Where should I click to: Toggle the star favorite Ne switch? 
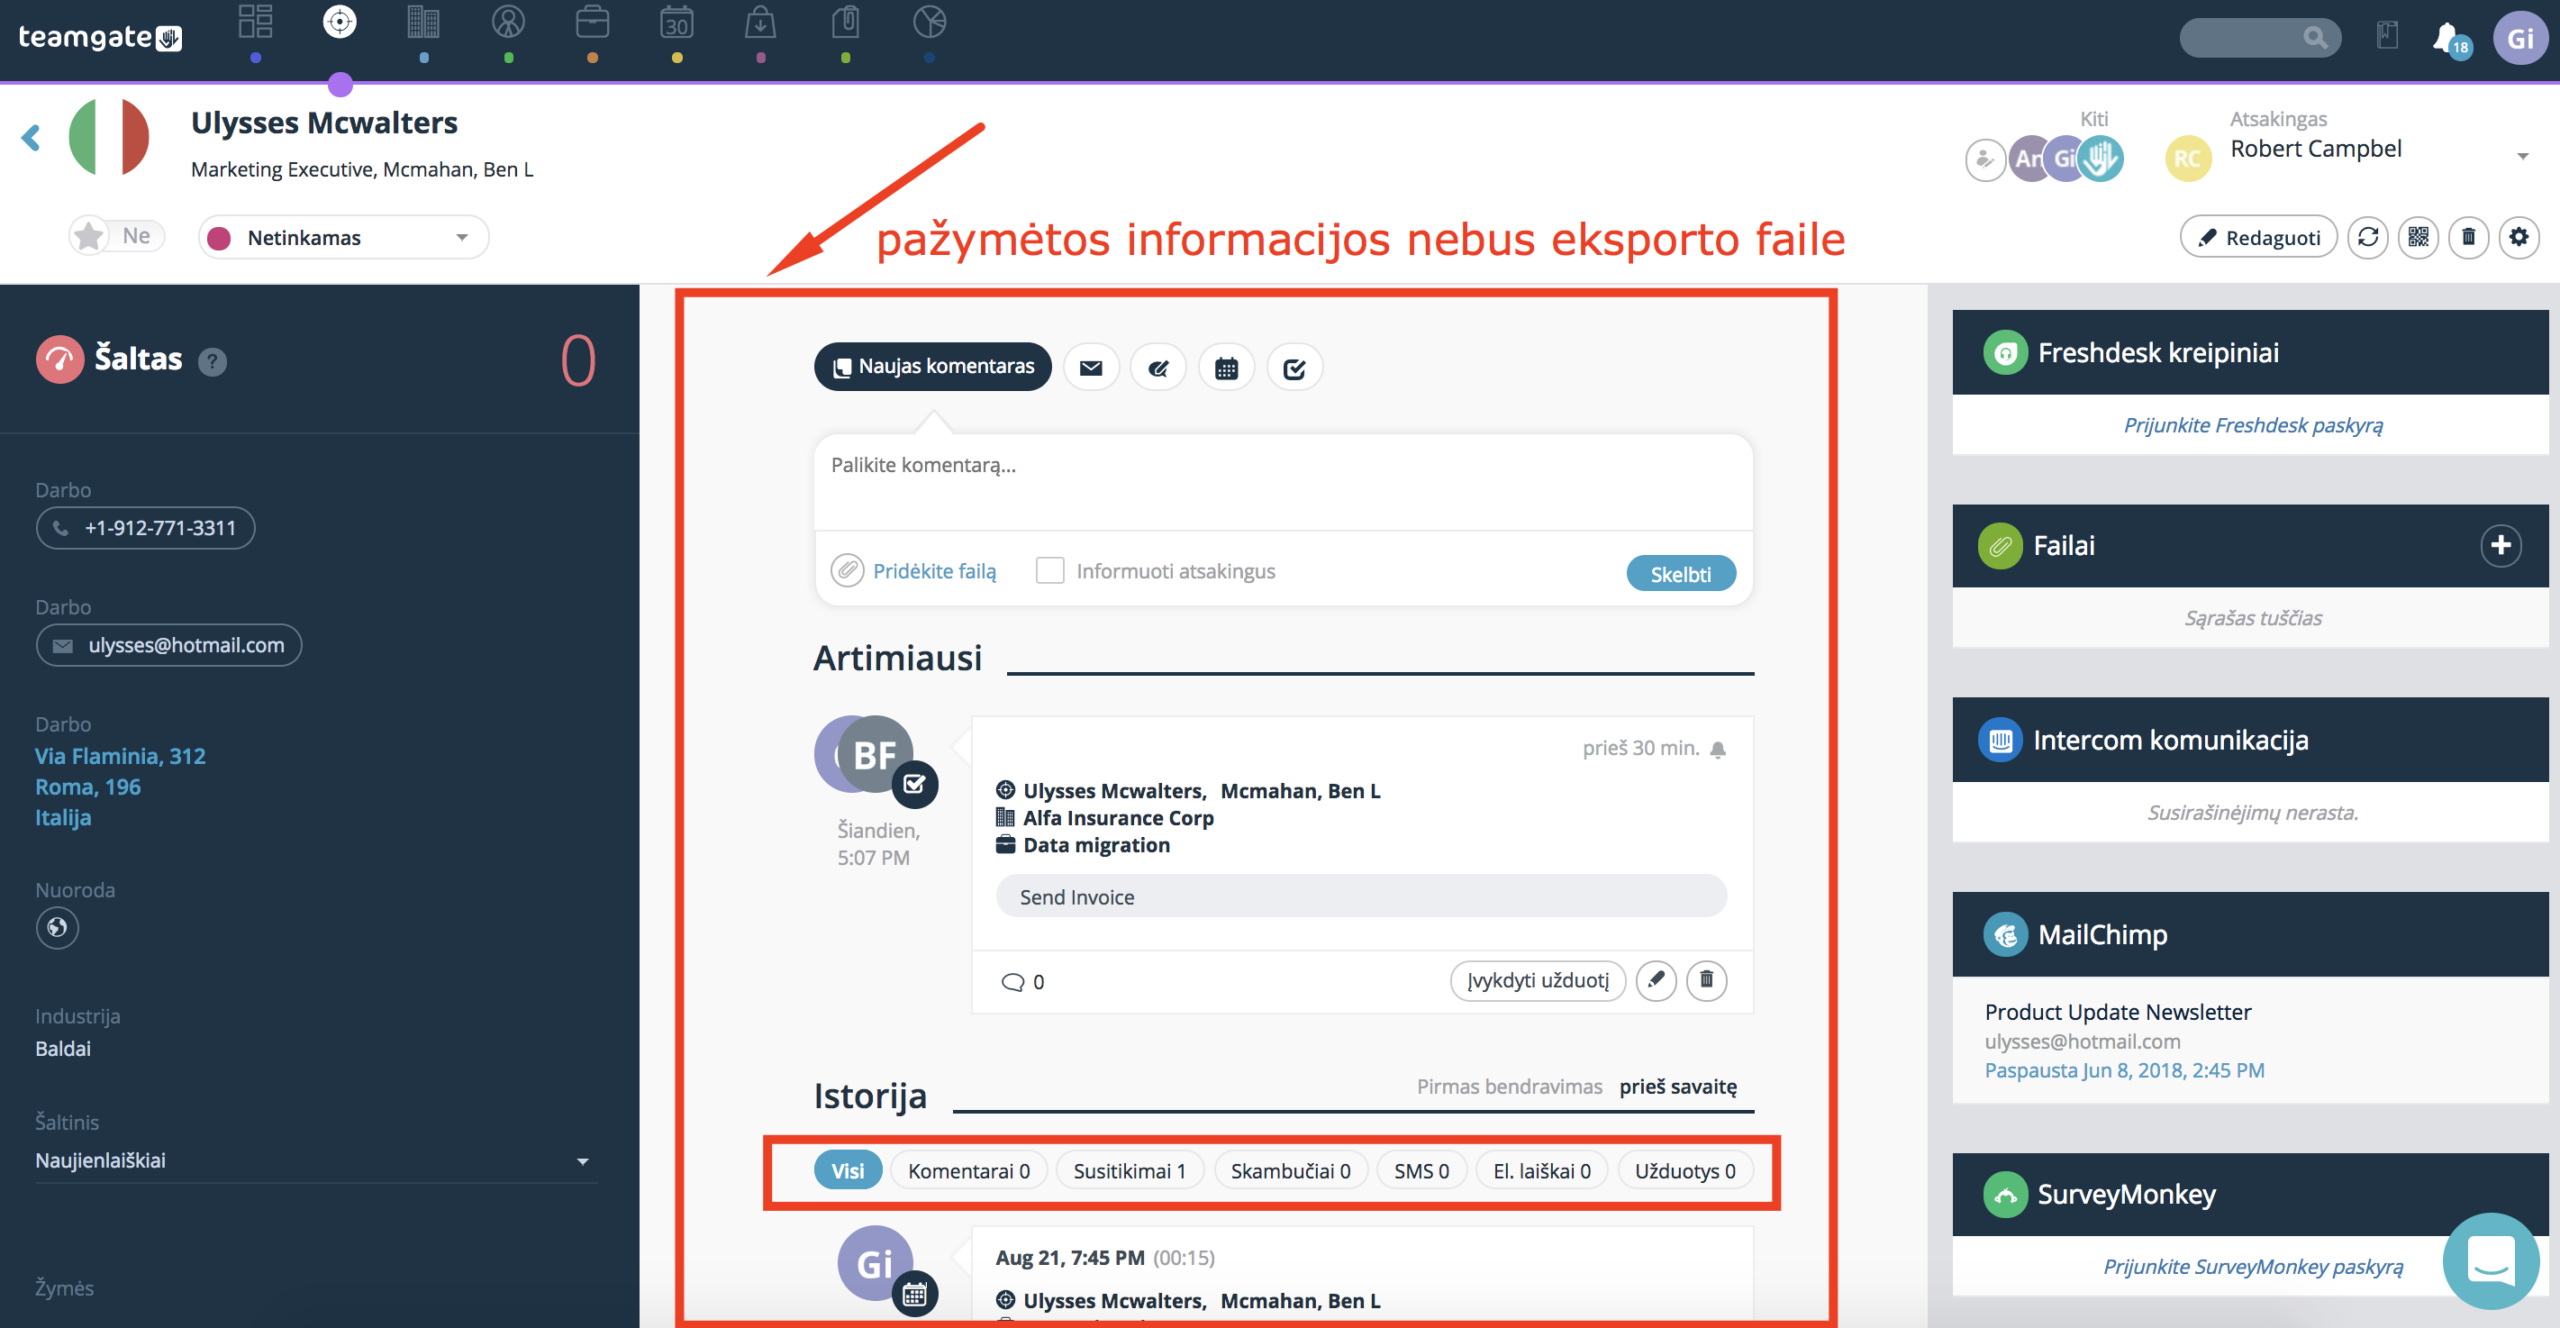click(x=117, y=237)
